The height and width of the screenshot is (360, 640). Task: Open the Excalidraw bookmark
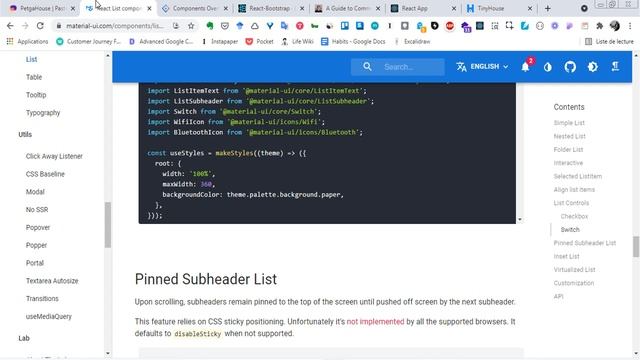click(412, 41)
